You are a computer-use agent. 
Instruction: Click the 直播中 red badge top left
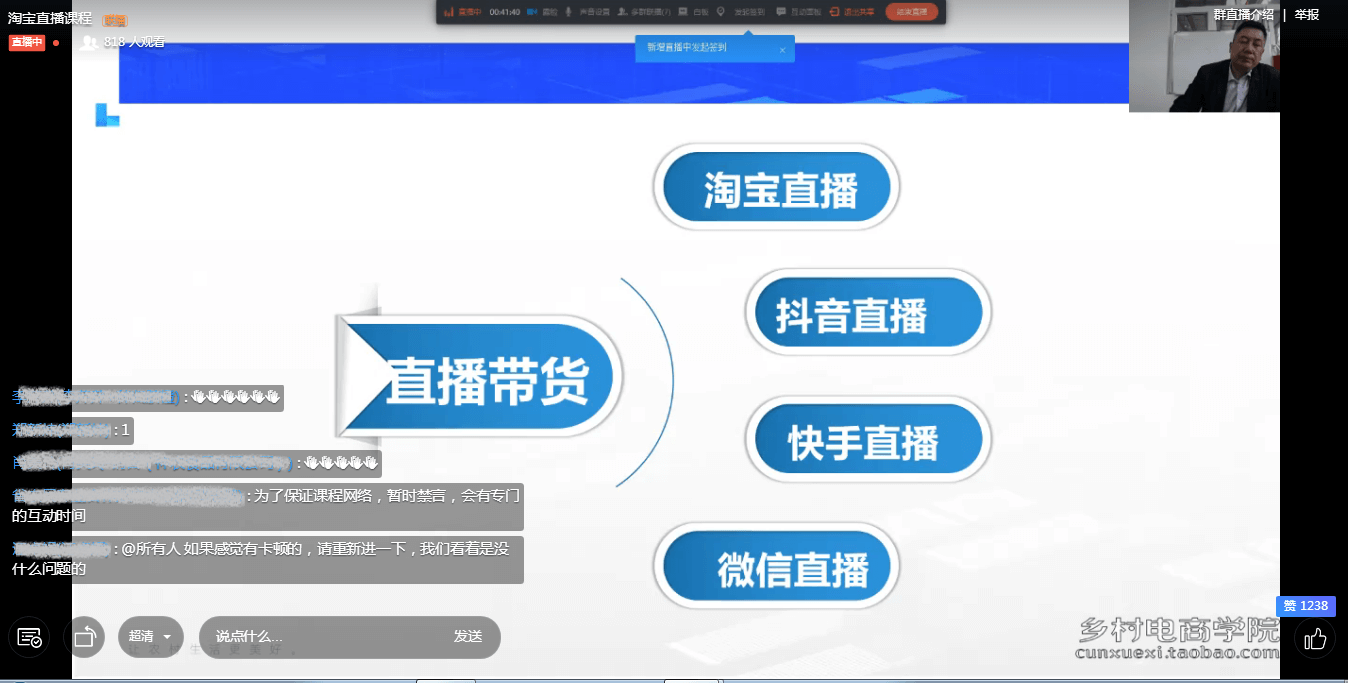pos(27,42)
